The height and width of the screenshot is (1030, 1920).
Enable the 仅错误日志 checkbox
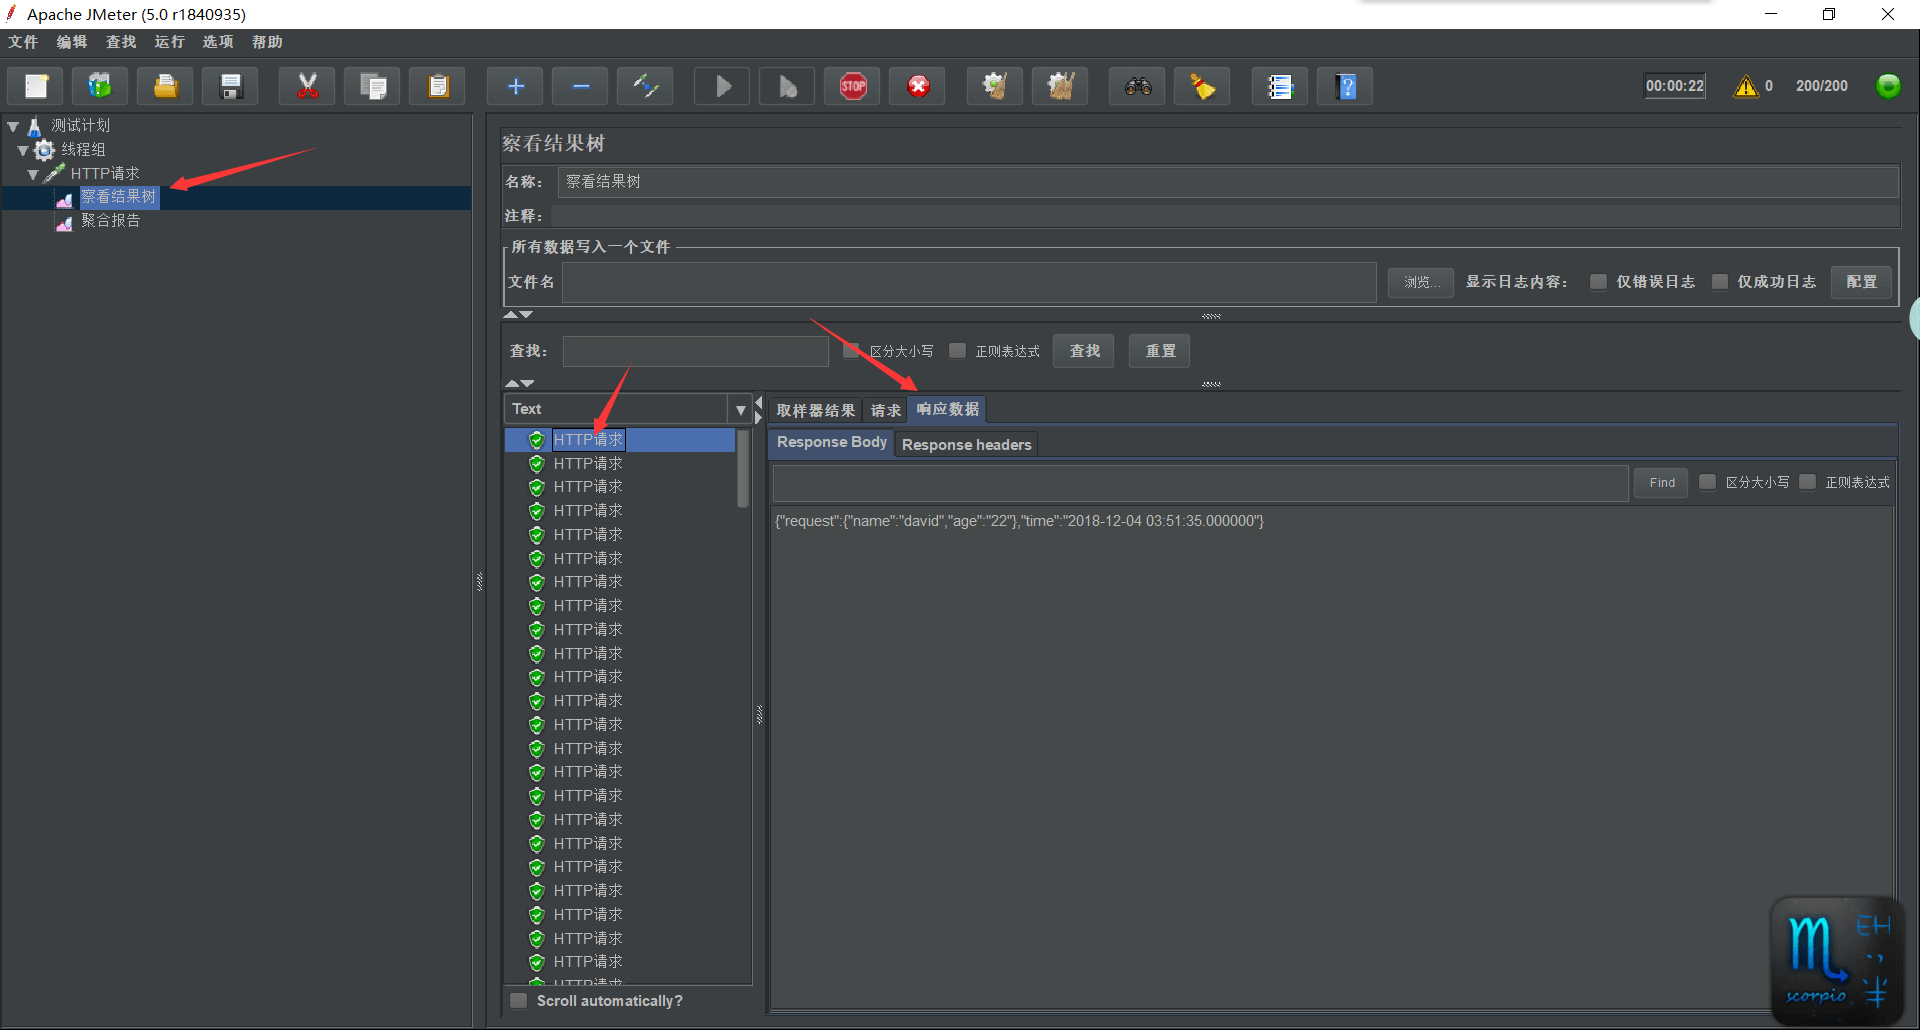point(1598,282)
